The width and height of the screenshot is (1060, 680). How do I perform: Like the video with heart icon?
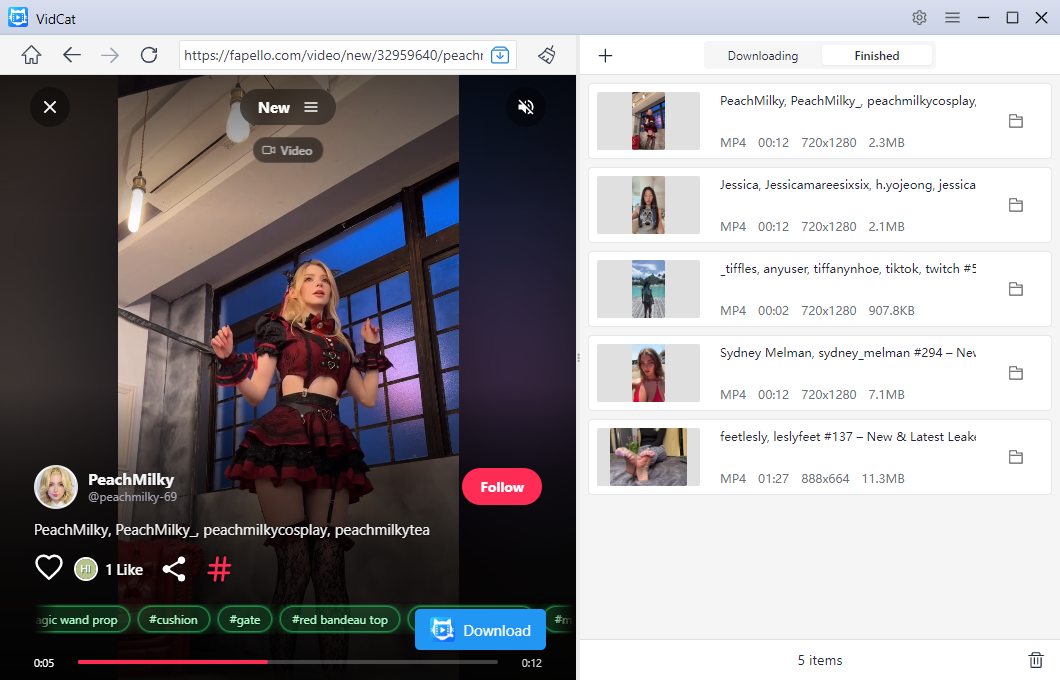[49, 568]
